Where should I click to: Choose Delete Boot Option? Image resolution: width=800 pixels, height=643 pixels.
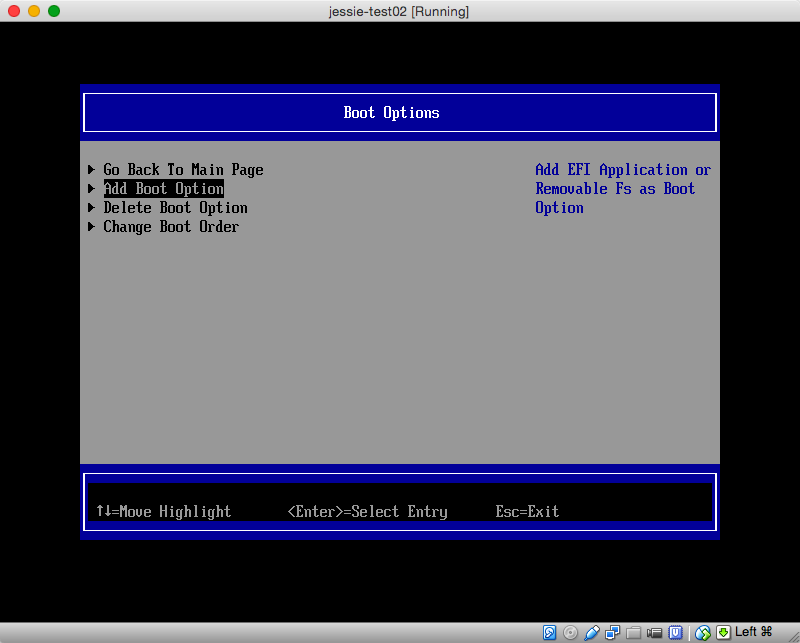pos(176,208)
